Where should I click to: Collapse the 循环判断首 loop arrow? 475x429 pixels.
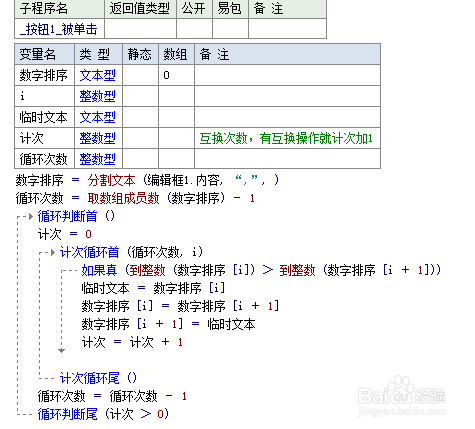(31, 217)
